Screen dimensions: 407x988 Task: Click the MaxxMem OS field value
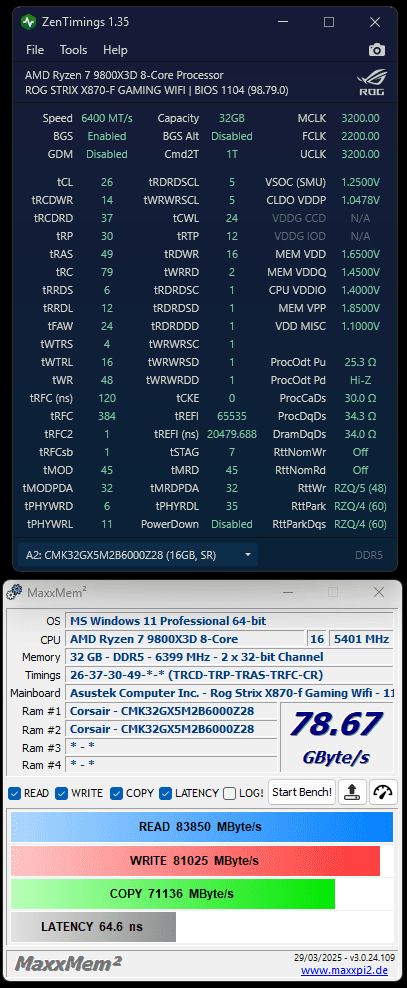click(229, 621)
